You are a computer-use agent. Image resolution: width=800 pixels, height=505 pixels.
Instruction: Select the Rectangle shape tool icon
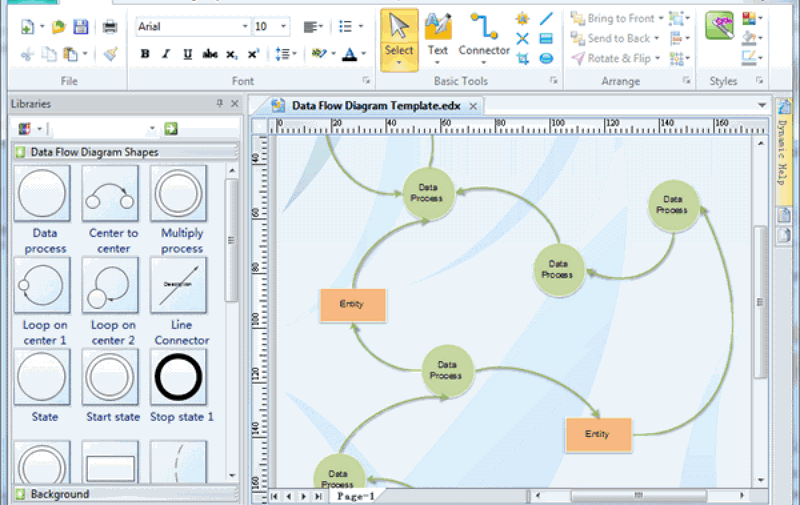(x=546, y=39)
